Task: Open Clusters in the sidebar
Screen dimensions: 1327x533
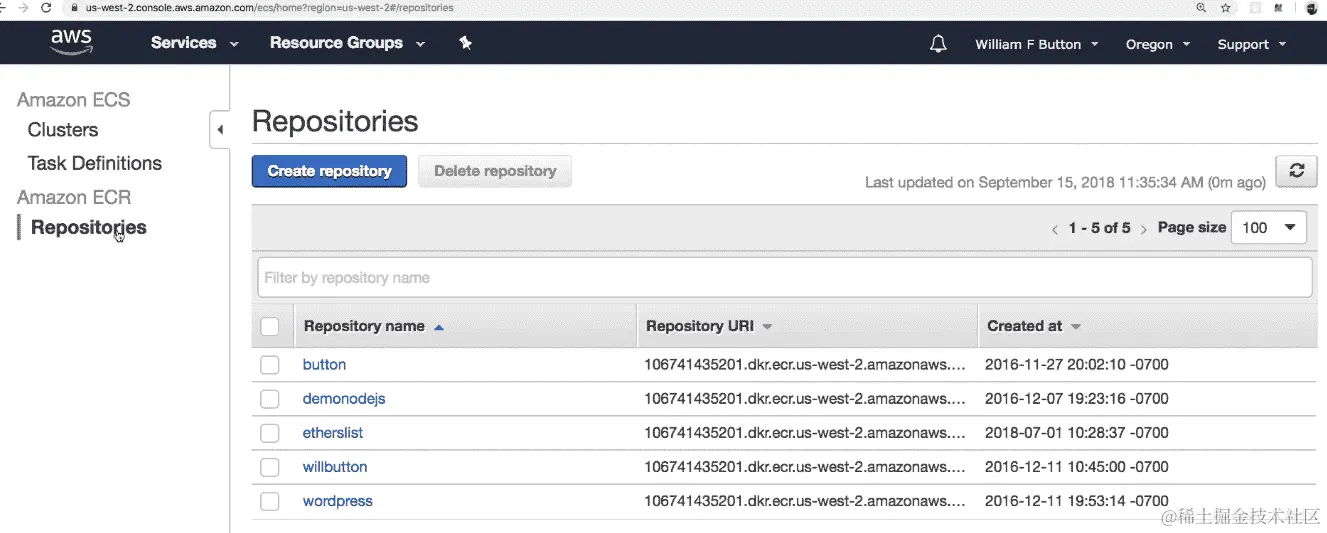Action: (63, 130)
